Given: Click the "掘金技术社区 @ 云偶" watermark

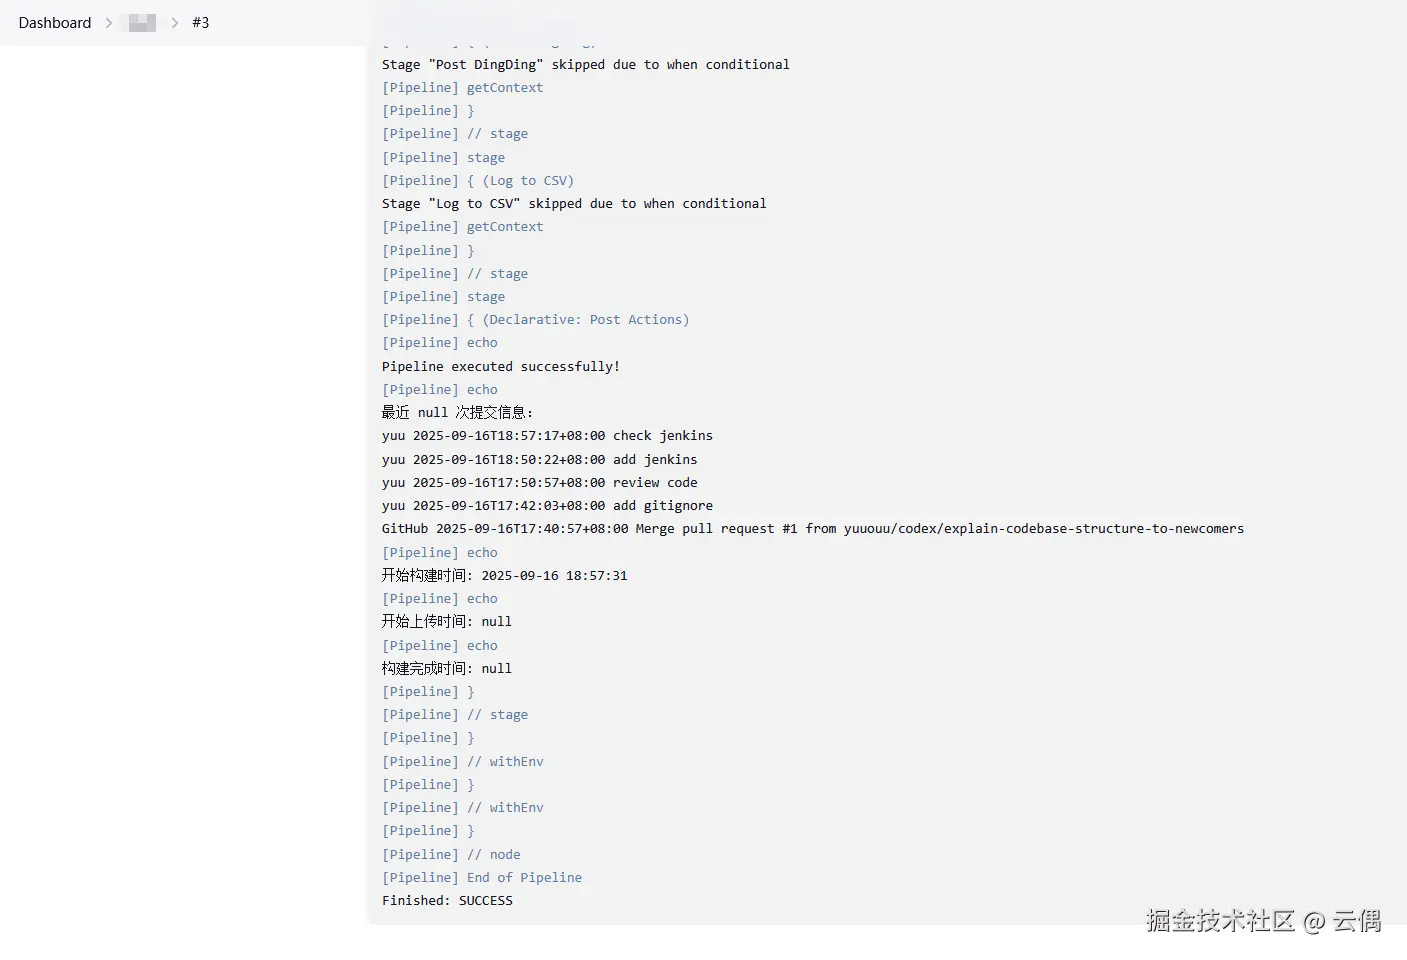Looking at the screenshot, I should 1264,920.
